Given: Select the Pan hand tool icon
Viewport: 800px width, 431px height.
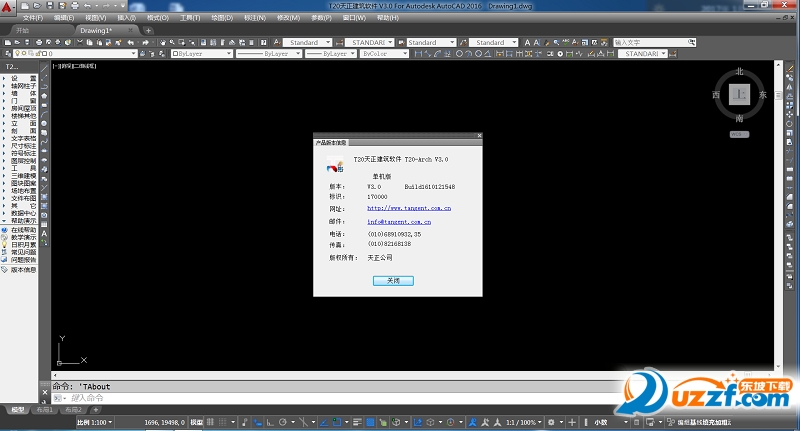Looking at the screenshot, I should pos(163,42).
